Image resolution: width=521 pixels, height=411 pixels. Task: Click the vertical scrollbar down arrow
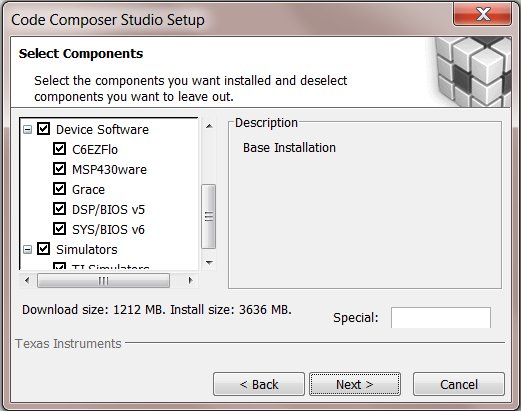[209, 263]
